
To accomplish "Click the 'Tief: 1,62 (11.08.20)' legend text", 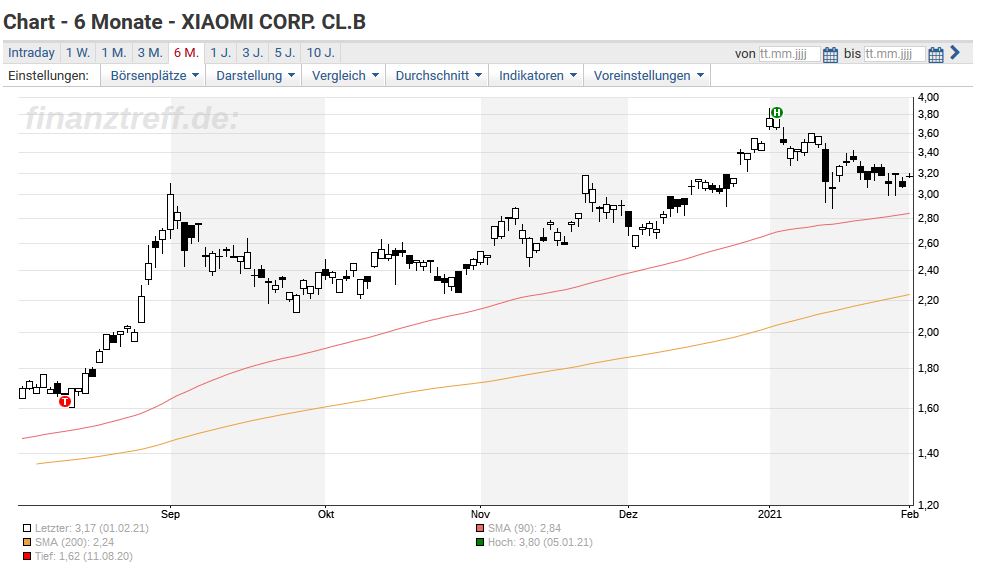I will 83,556.
